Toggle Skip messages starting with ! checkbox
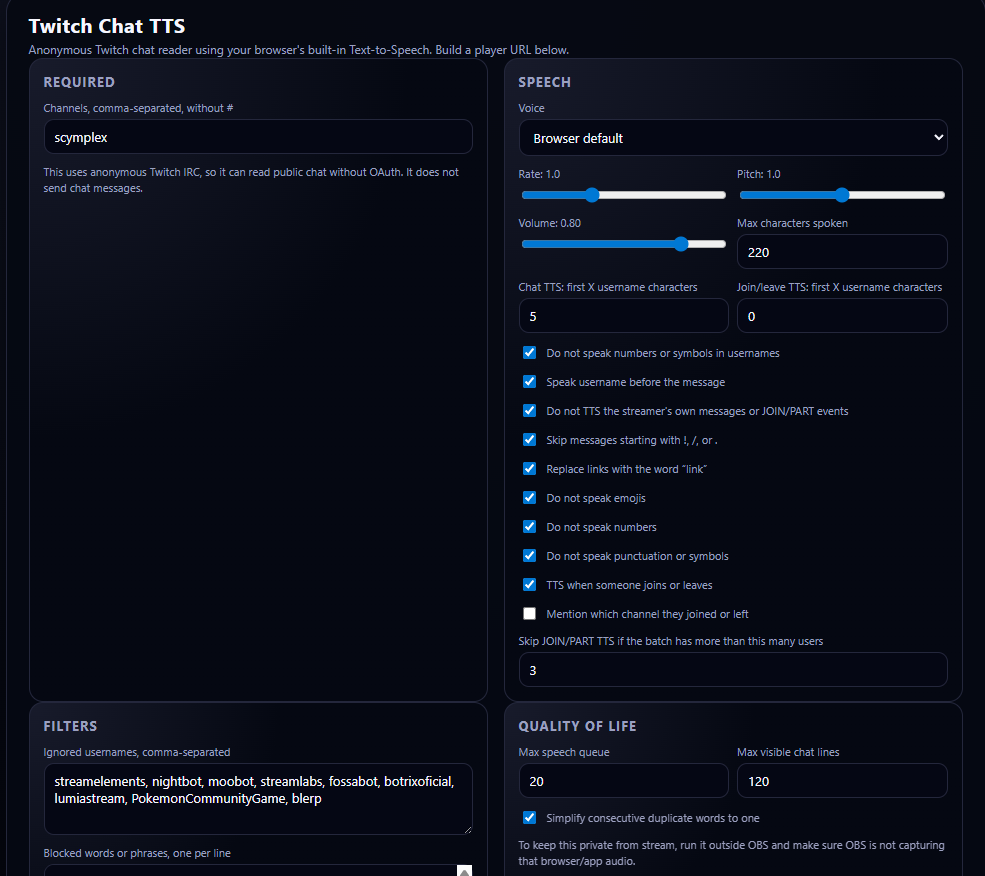Viewport: 985px width, 876px height. click(x=530, y=439)
